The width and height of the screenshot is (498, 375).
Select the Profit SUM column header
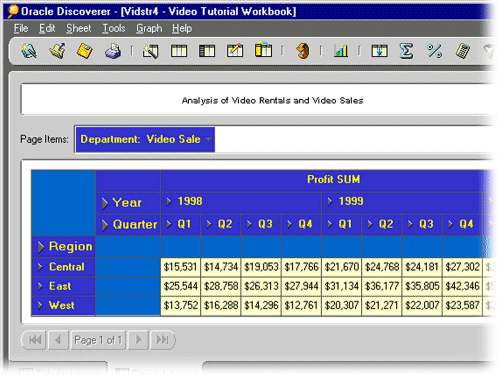[x=333, y=180]
